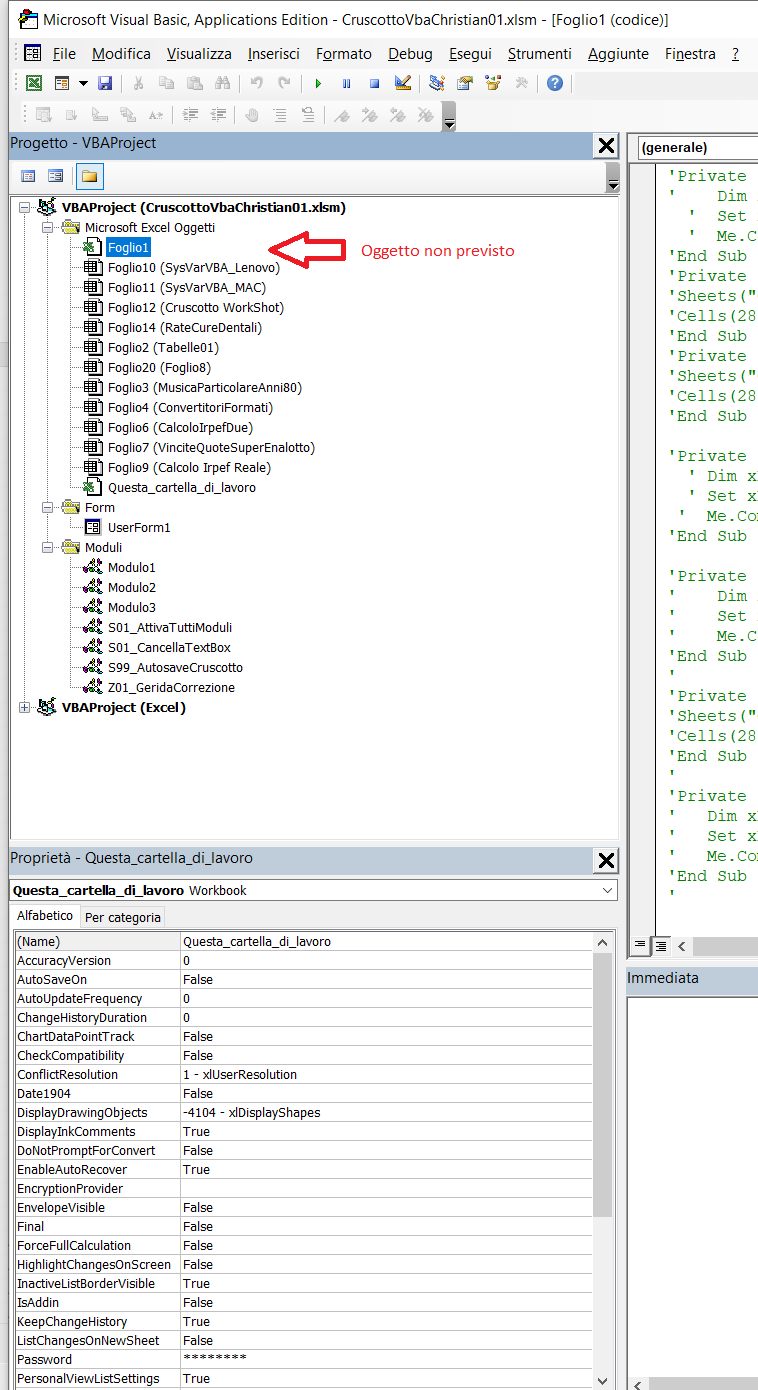
Task: Open the (generale) object combo box
Action: (x=697, y=147)
